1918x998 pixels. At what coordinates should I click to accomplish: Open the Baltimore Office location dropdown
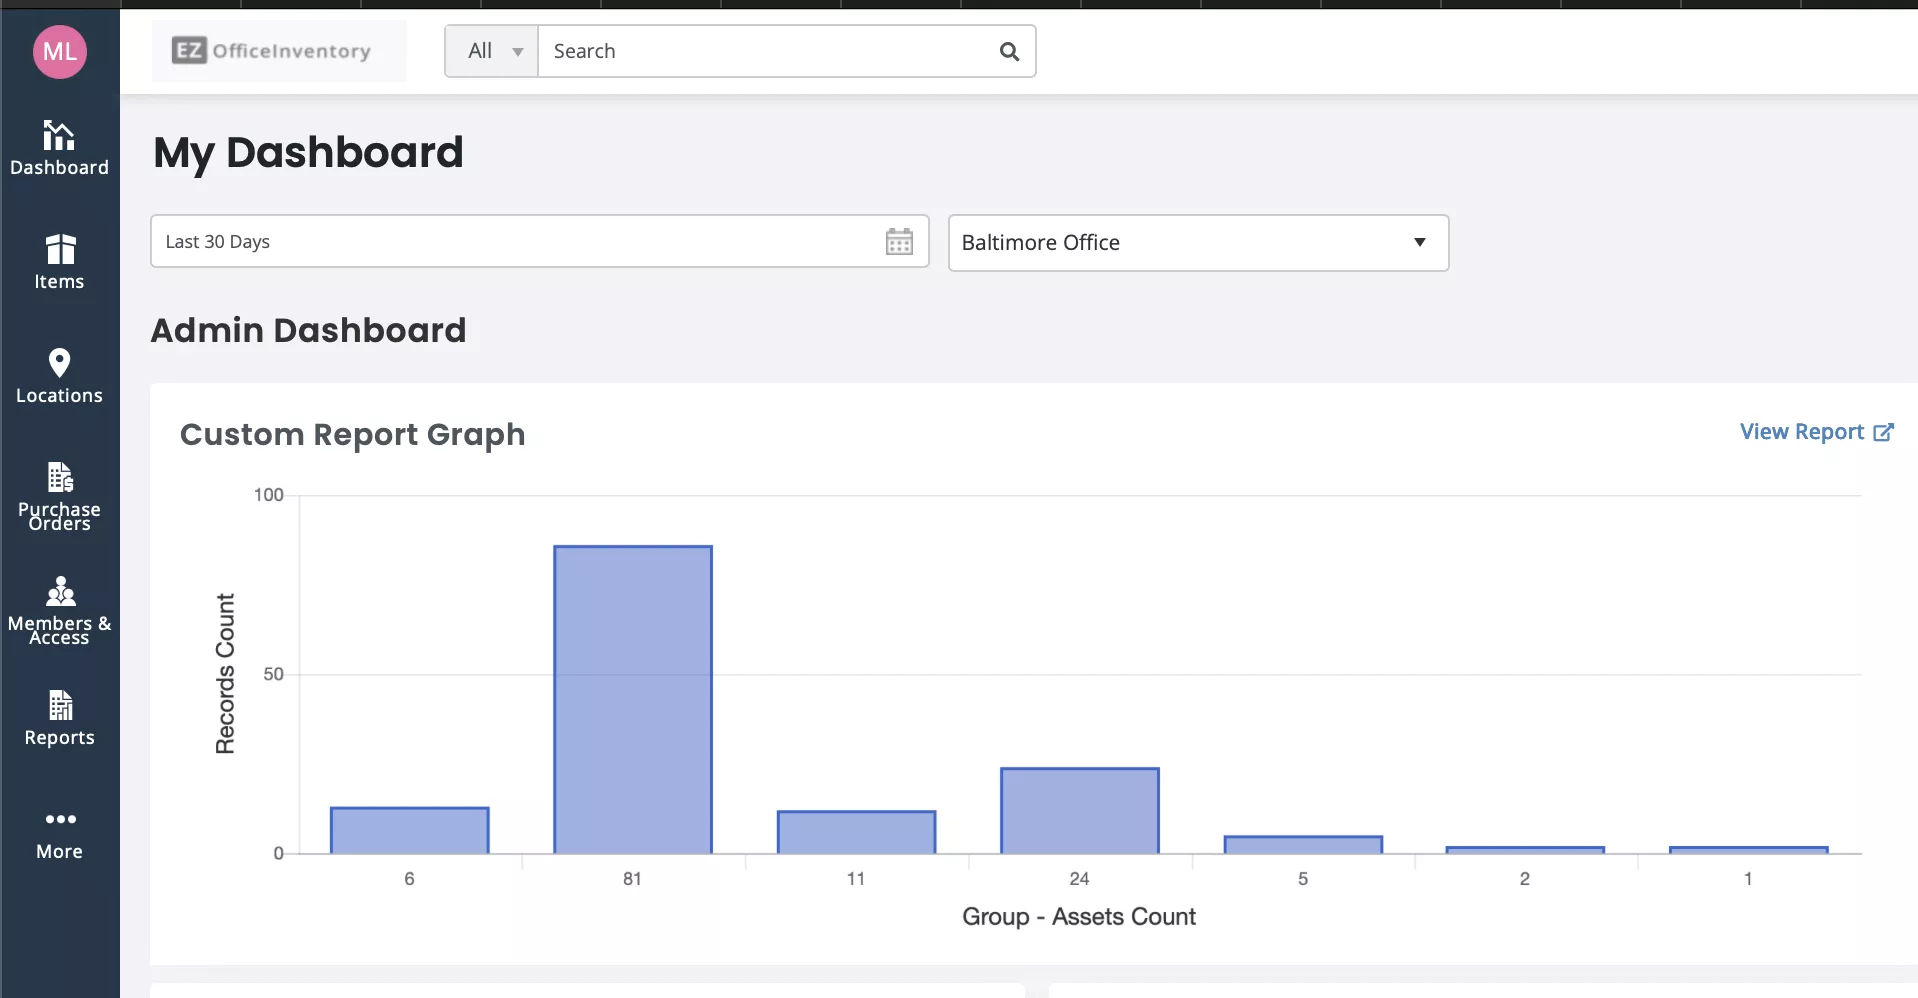point(1197,243)
